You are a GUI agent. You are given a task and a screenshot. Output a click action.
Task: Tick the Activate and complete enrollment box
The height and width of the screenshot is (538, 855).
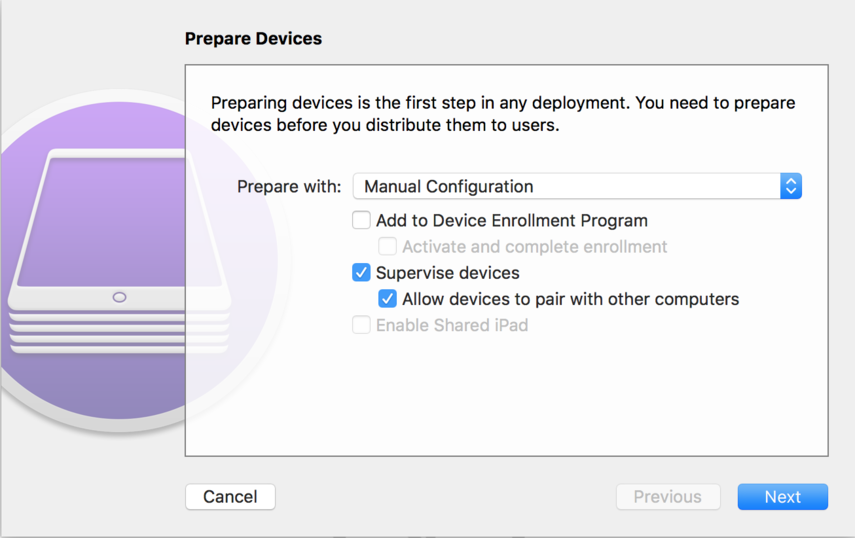point(388,246)
